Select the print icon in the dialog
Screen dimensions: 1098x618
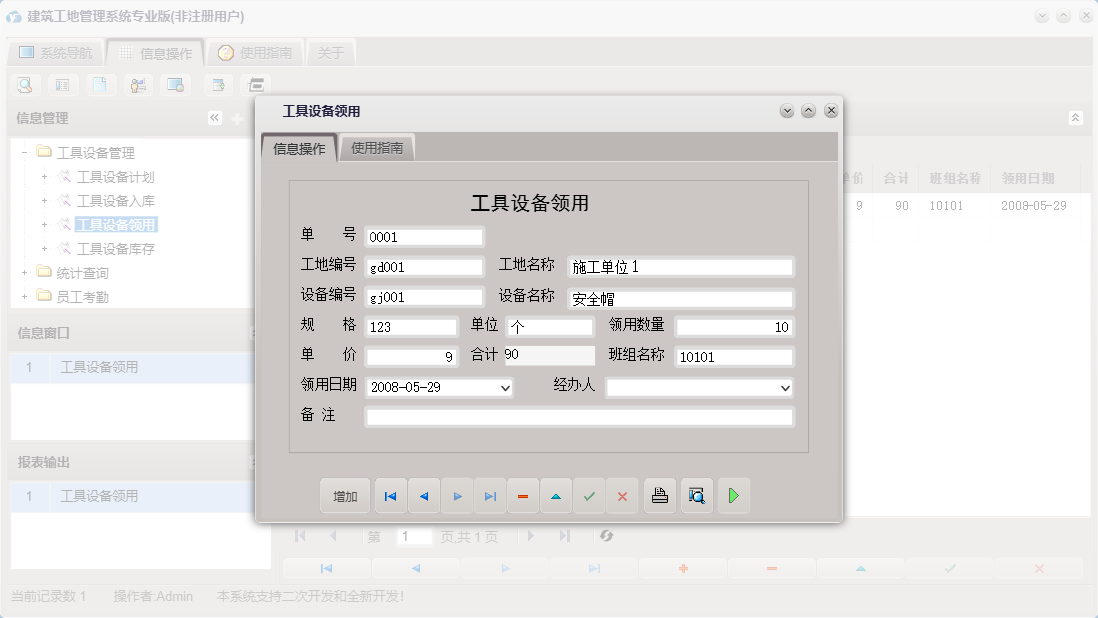[659, 495]
